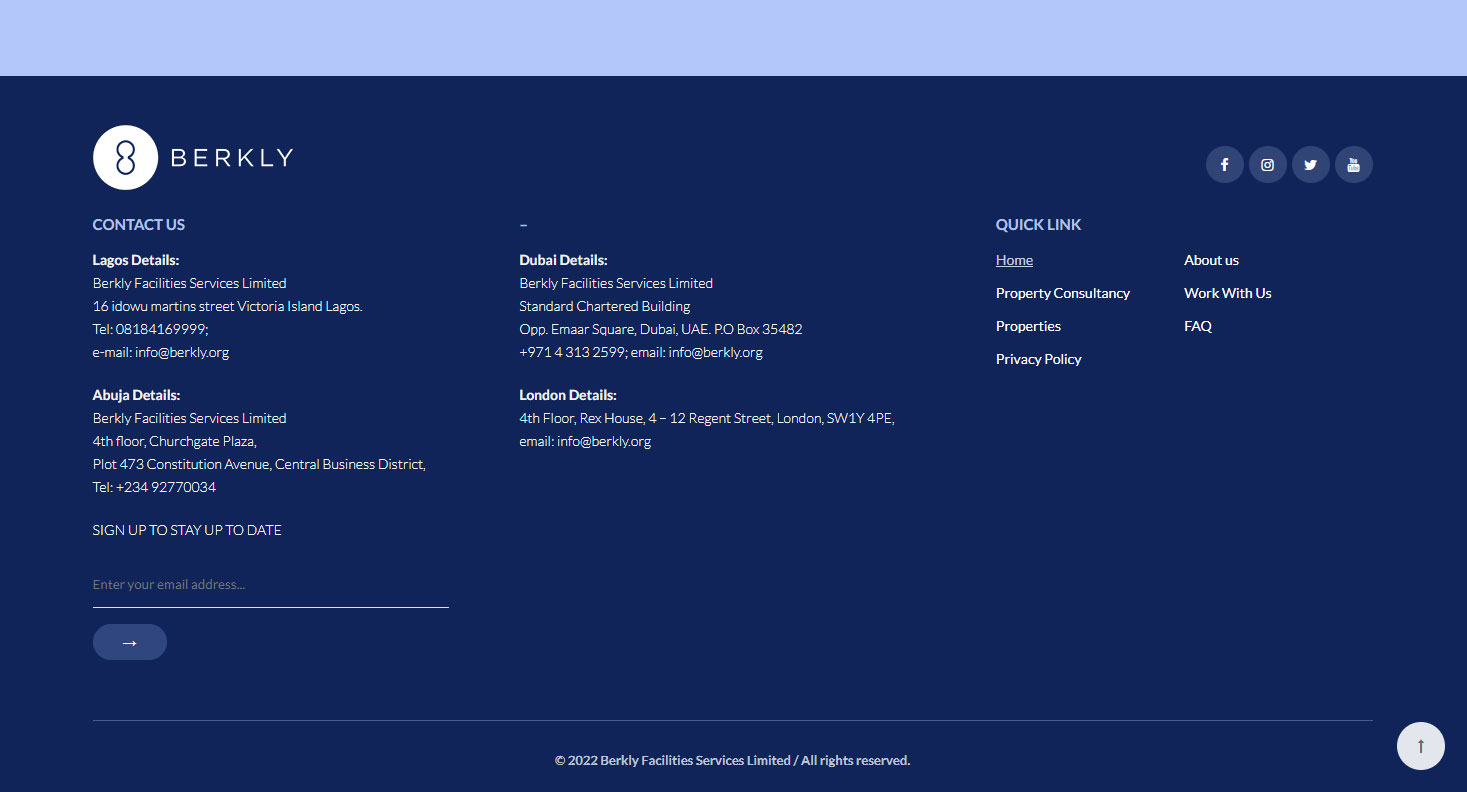The width and height of the screenshot is (1467, 792).
Task: Open the FAQ quick link
Action: click(x=1197, y=326)
